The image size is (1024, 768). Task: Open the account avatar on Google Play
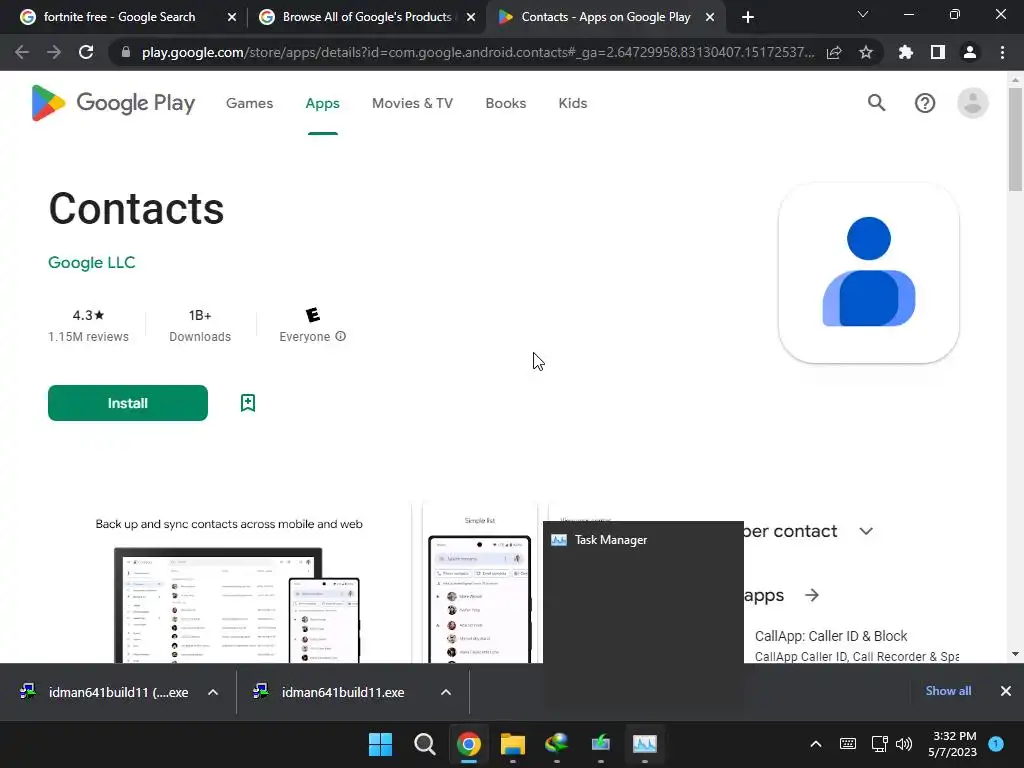pos(972,103)
